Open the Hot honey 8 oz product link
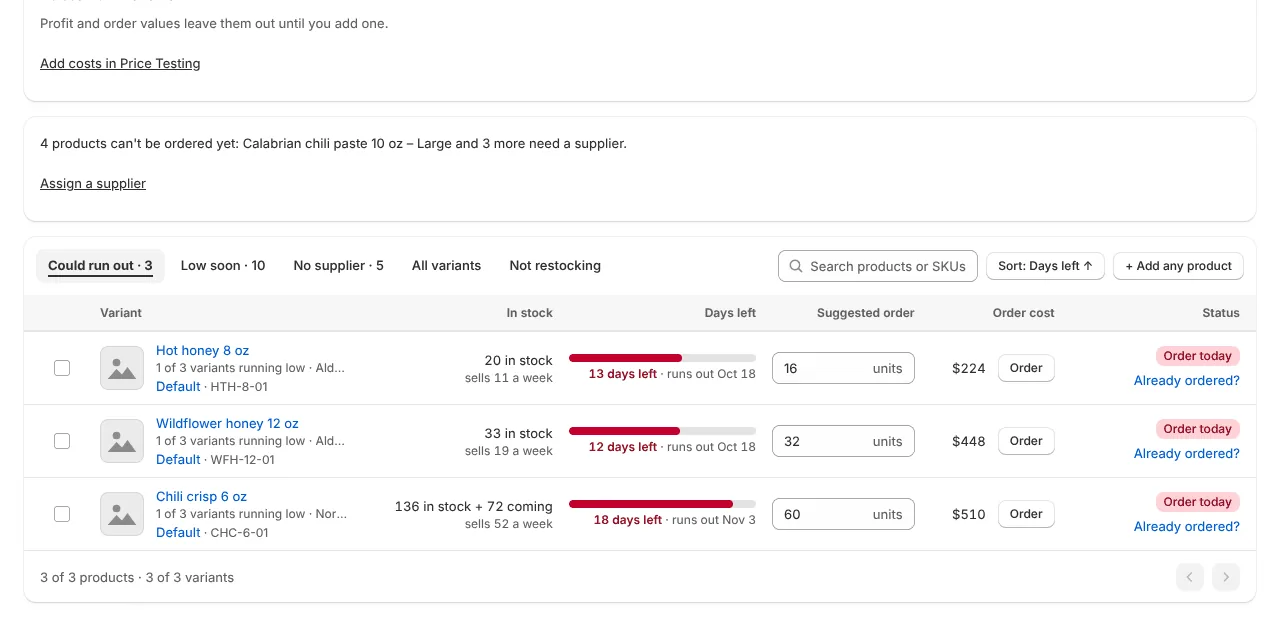The width and height of the screenshot is (1280, 626). point(202,351)
